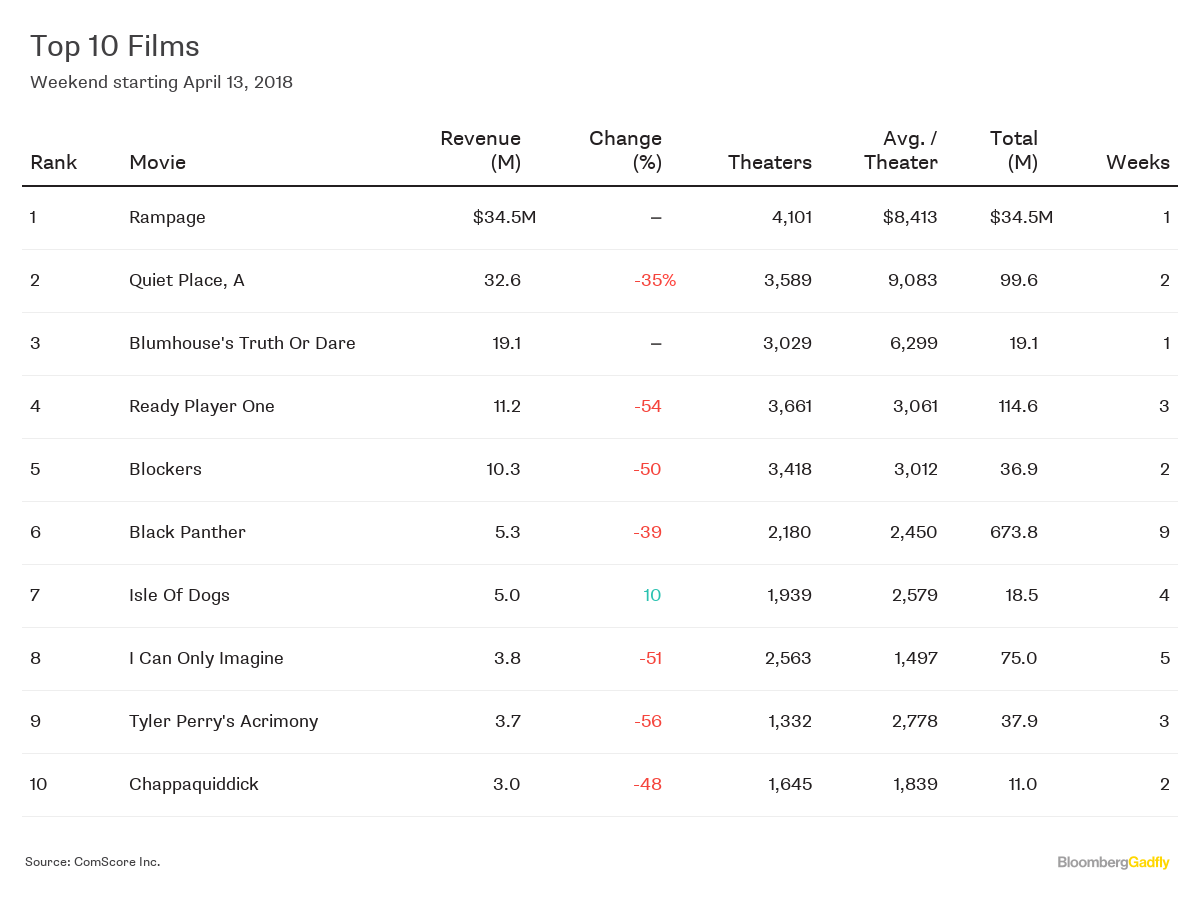Click the 114.6 total for Ready Player One
Screen dimensions: 1200x900
coord(1017,406)
